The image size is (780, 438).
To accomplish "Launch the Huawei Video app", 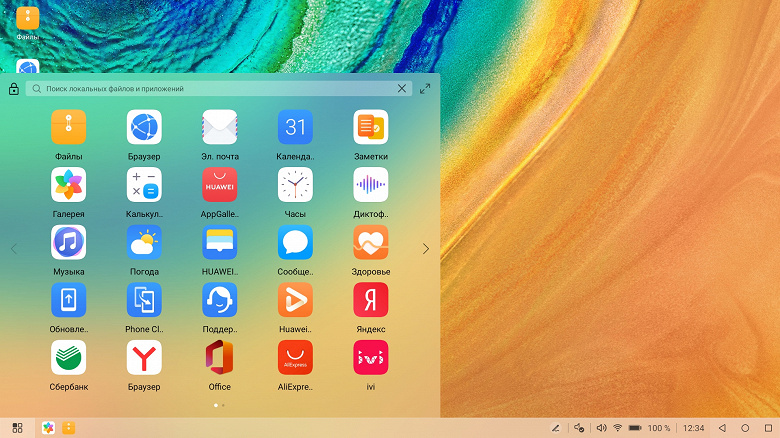I will 295,300.
